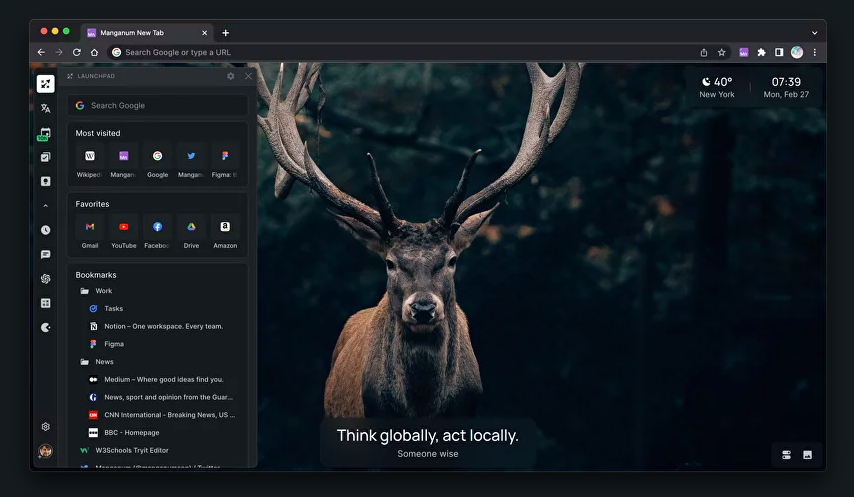This screenshot has width=854, height=497.
Task: Click the Search Google field in Launchpad
Action: click(x=157, y=106)
